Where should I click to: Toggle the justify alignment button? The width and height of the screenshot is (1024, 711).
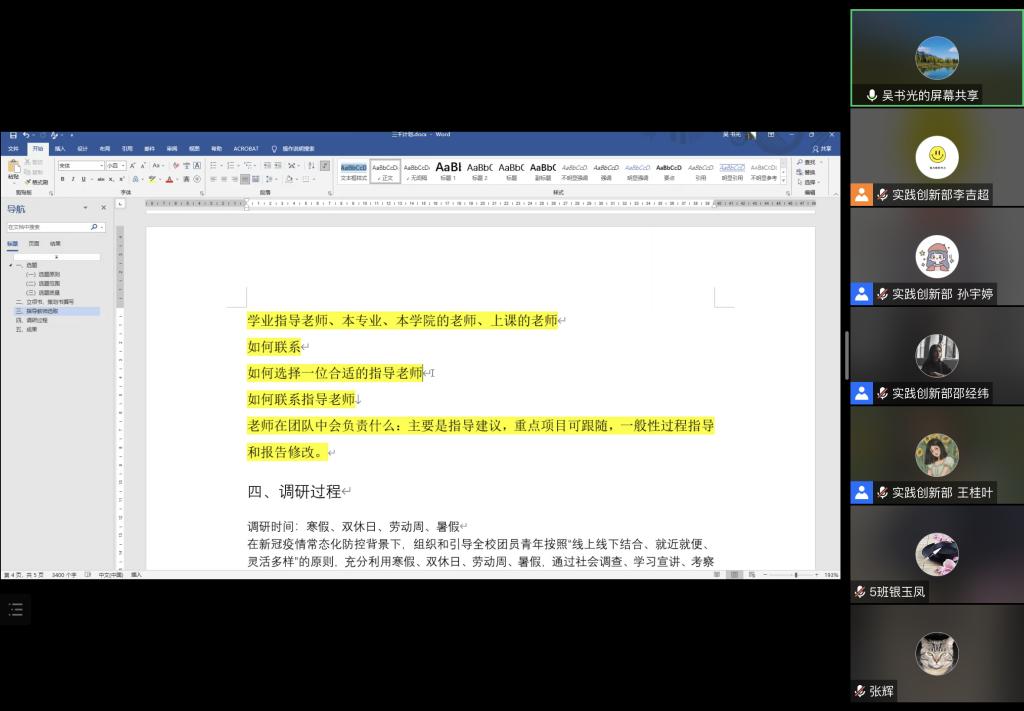point(245,179)
